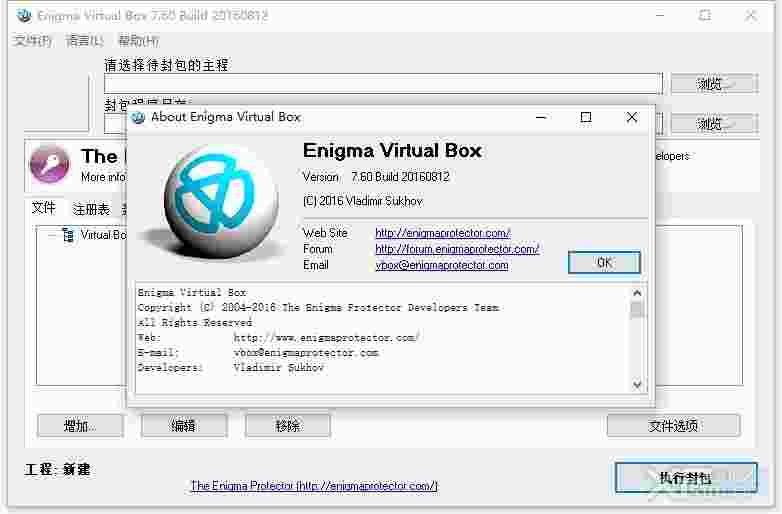Click the main window title bar app icon
Screen dimensions: 782x514
[24, 16]
